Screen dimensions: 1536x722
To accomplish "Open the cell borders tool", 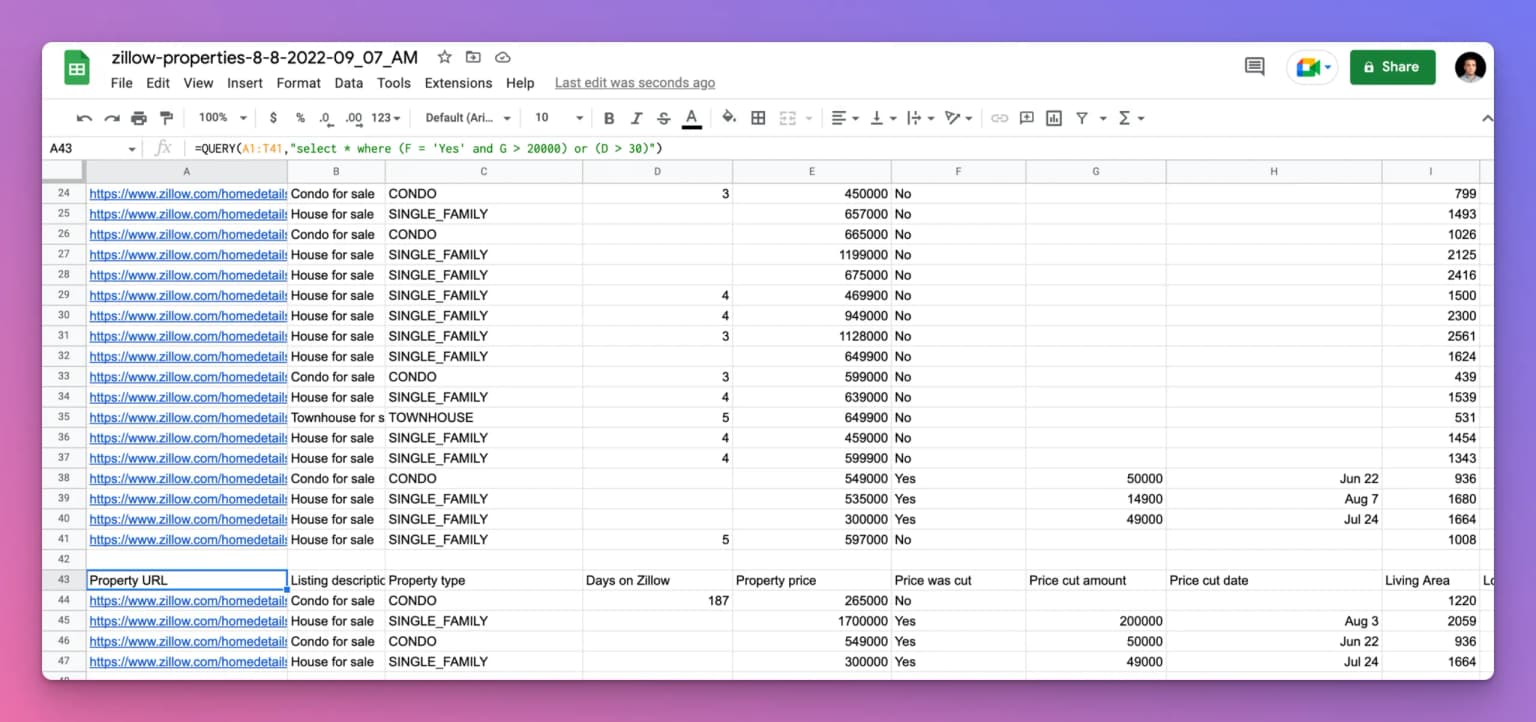I will tap(758, 118).
